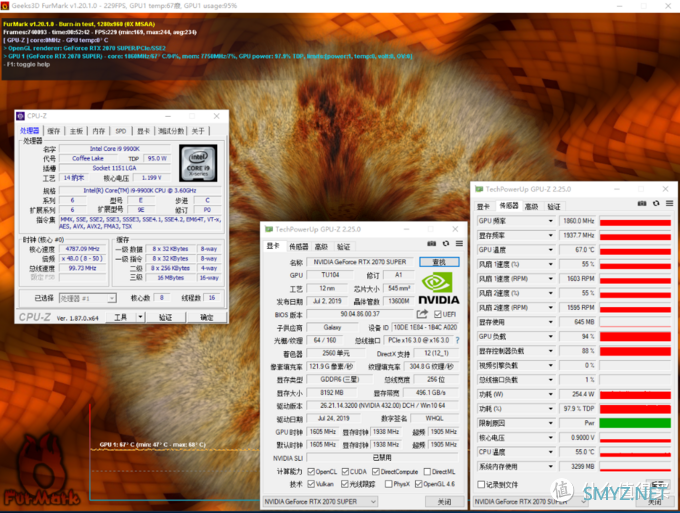The width and height of the screenshot is (680, 513).
Task: Click Intel Core i9 9900K name field
Action: coord(114,149)
